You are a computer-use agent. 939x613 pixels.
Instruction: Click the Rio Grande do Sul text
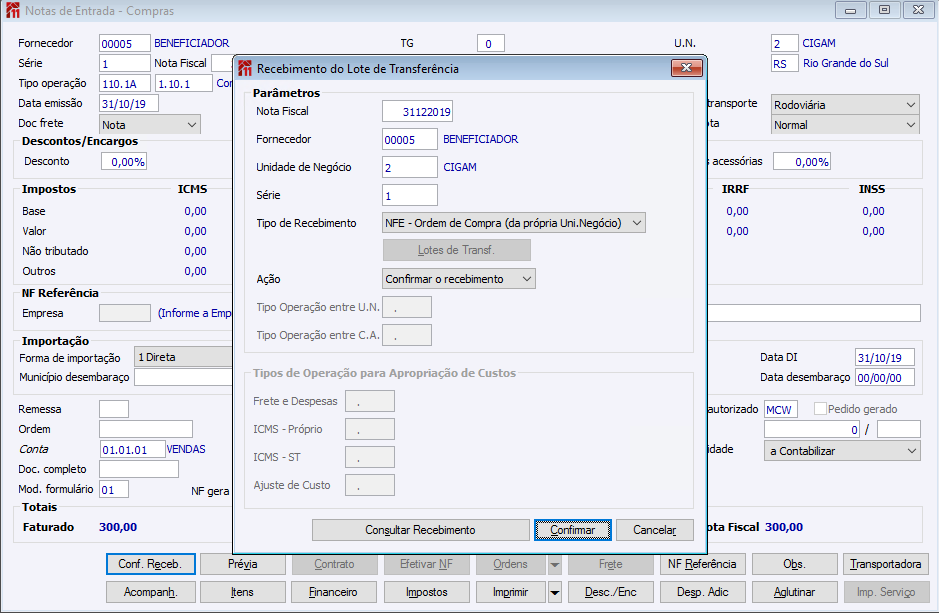[x=846, y=63]
